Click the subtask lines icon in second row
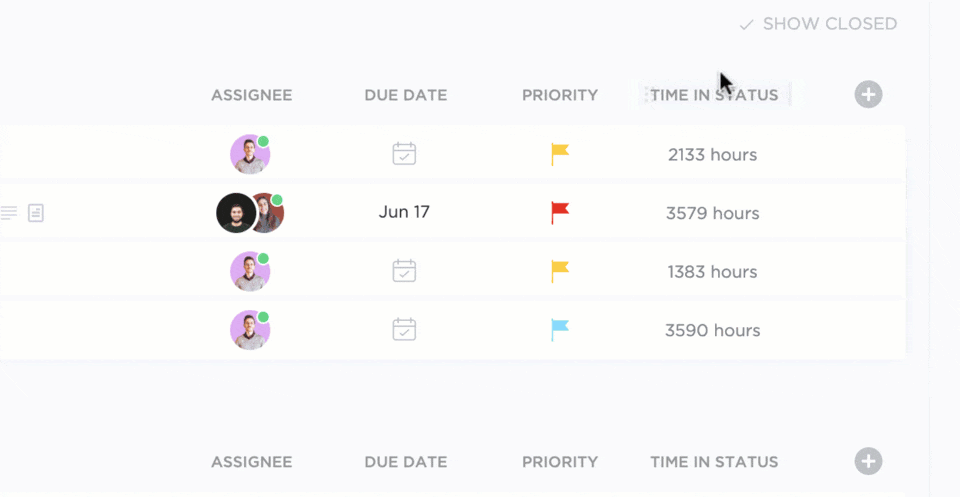960x497 pixels. tap(9, 212)
